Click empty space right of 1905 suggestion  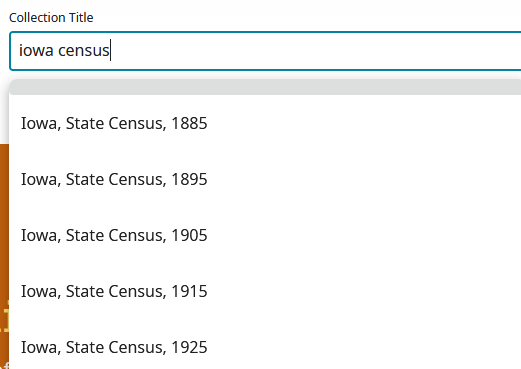coord(363,235)
